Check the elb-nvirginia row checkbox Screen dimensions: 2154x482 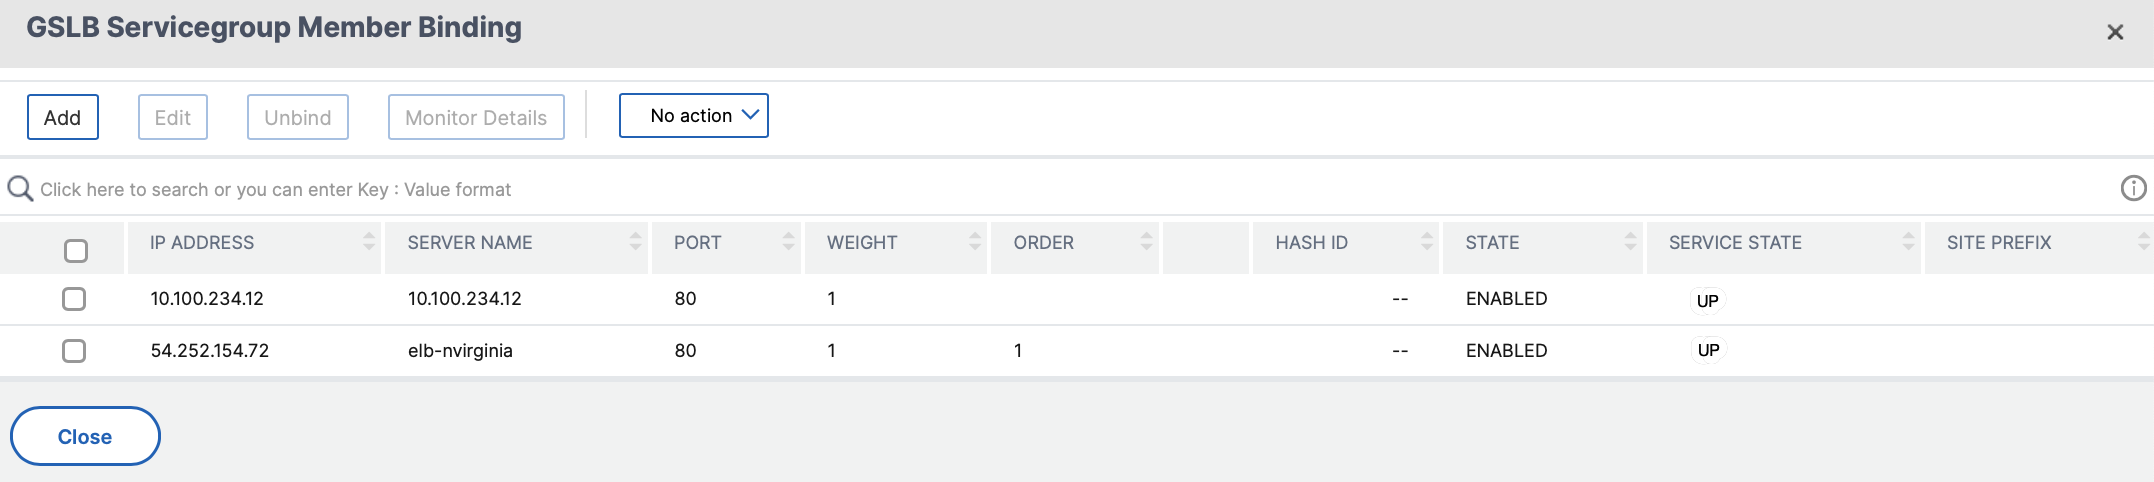pyautogui.click(x=74, y=350)
